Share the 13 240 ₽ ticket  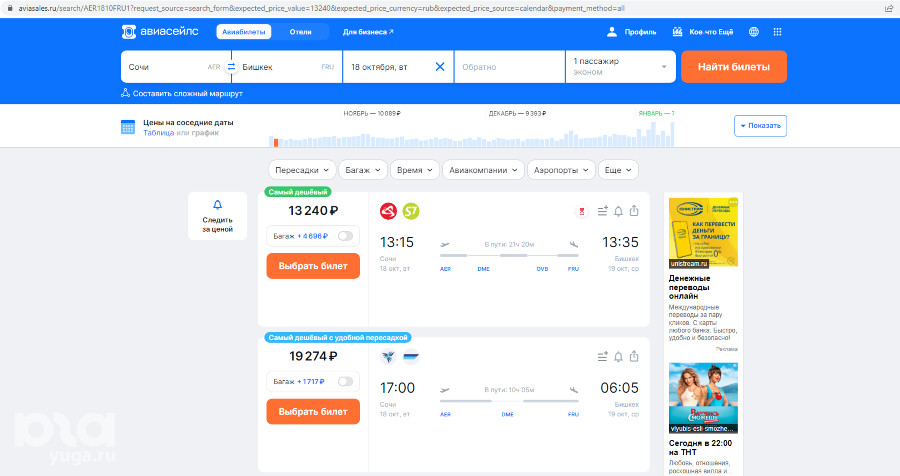(x=634, y=211)
